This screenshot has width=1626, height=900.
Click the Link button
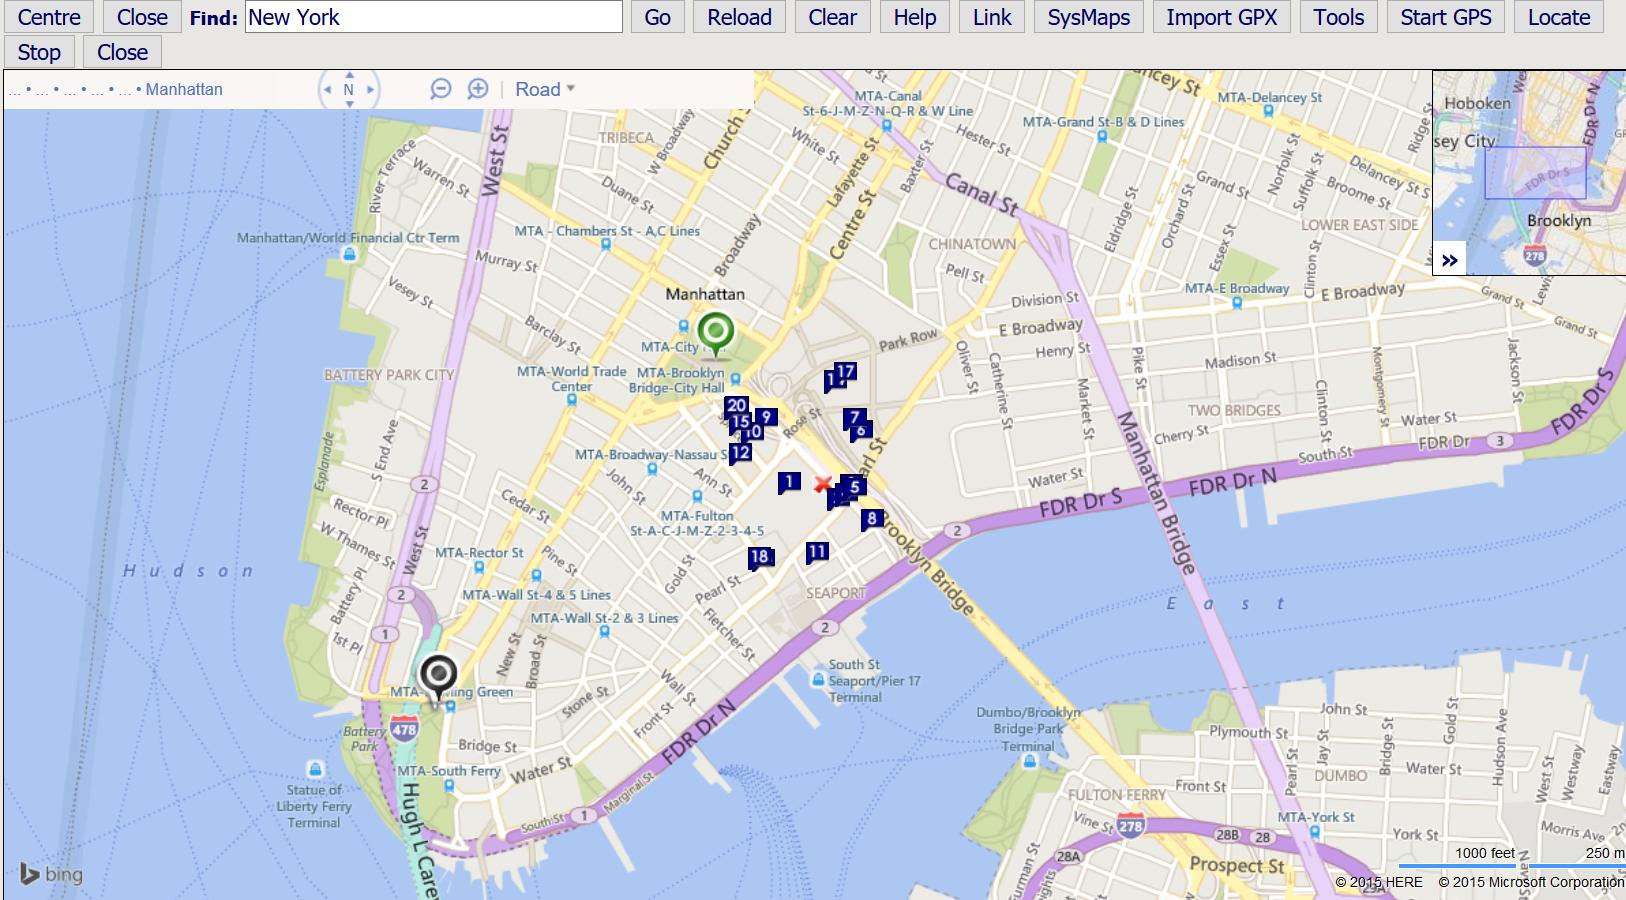tap(991, 17)
